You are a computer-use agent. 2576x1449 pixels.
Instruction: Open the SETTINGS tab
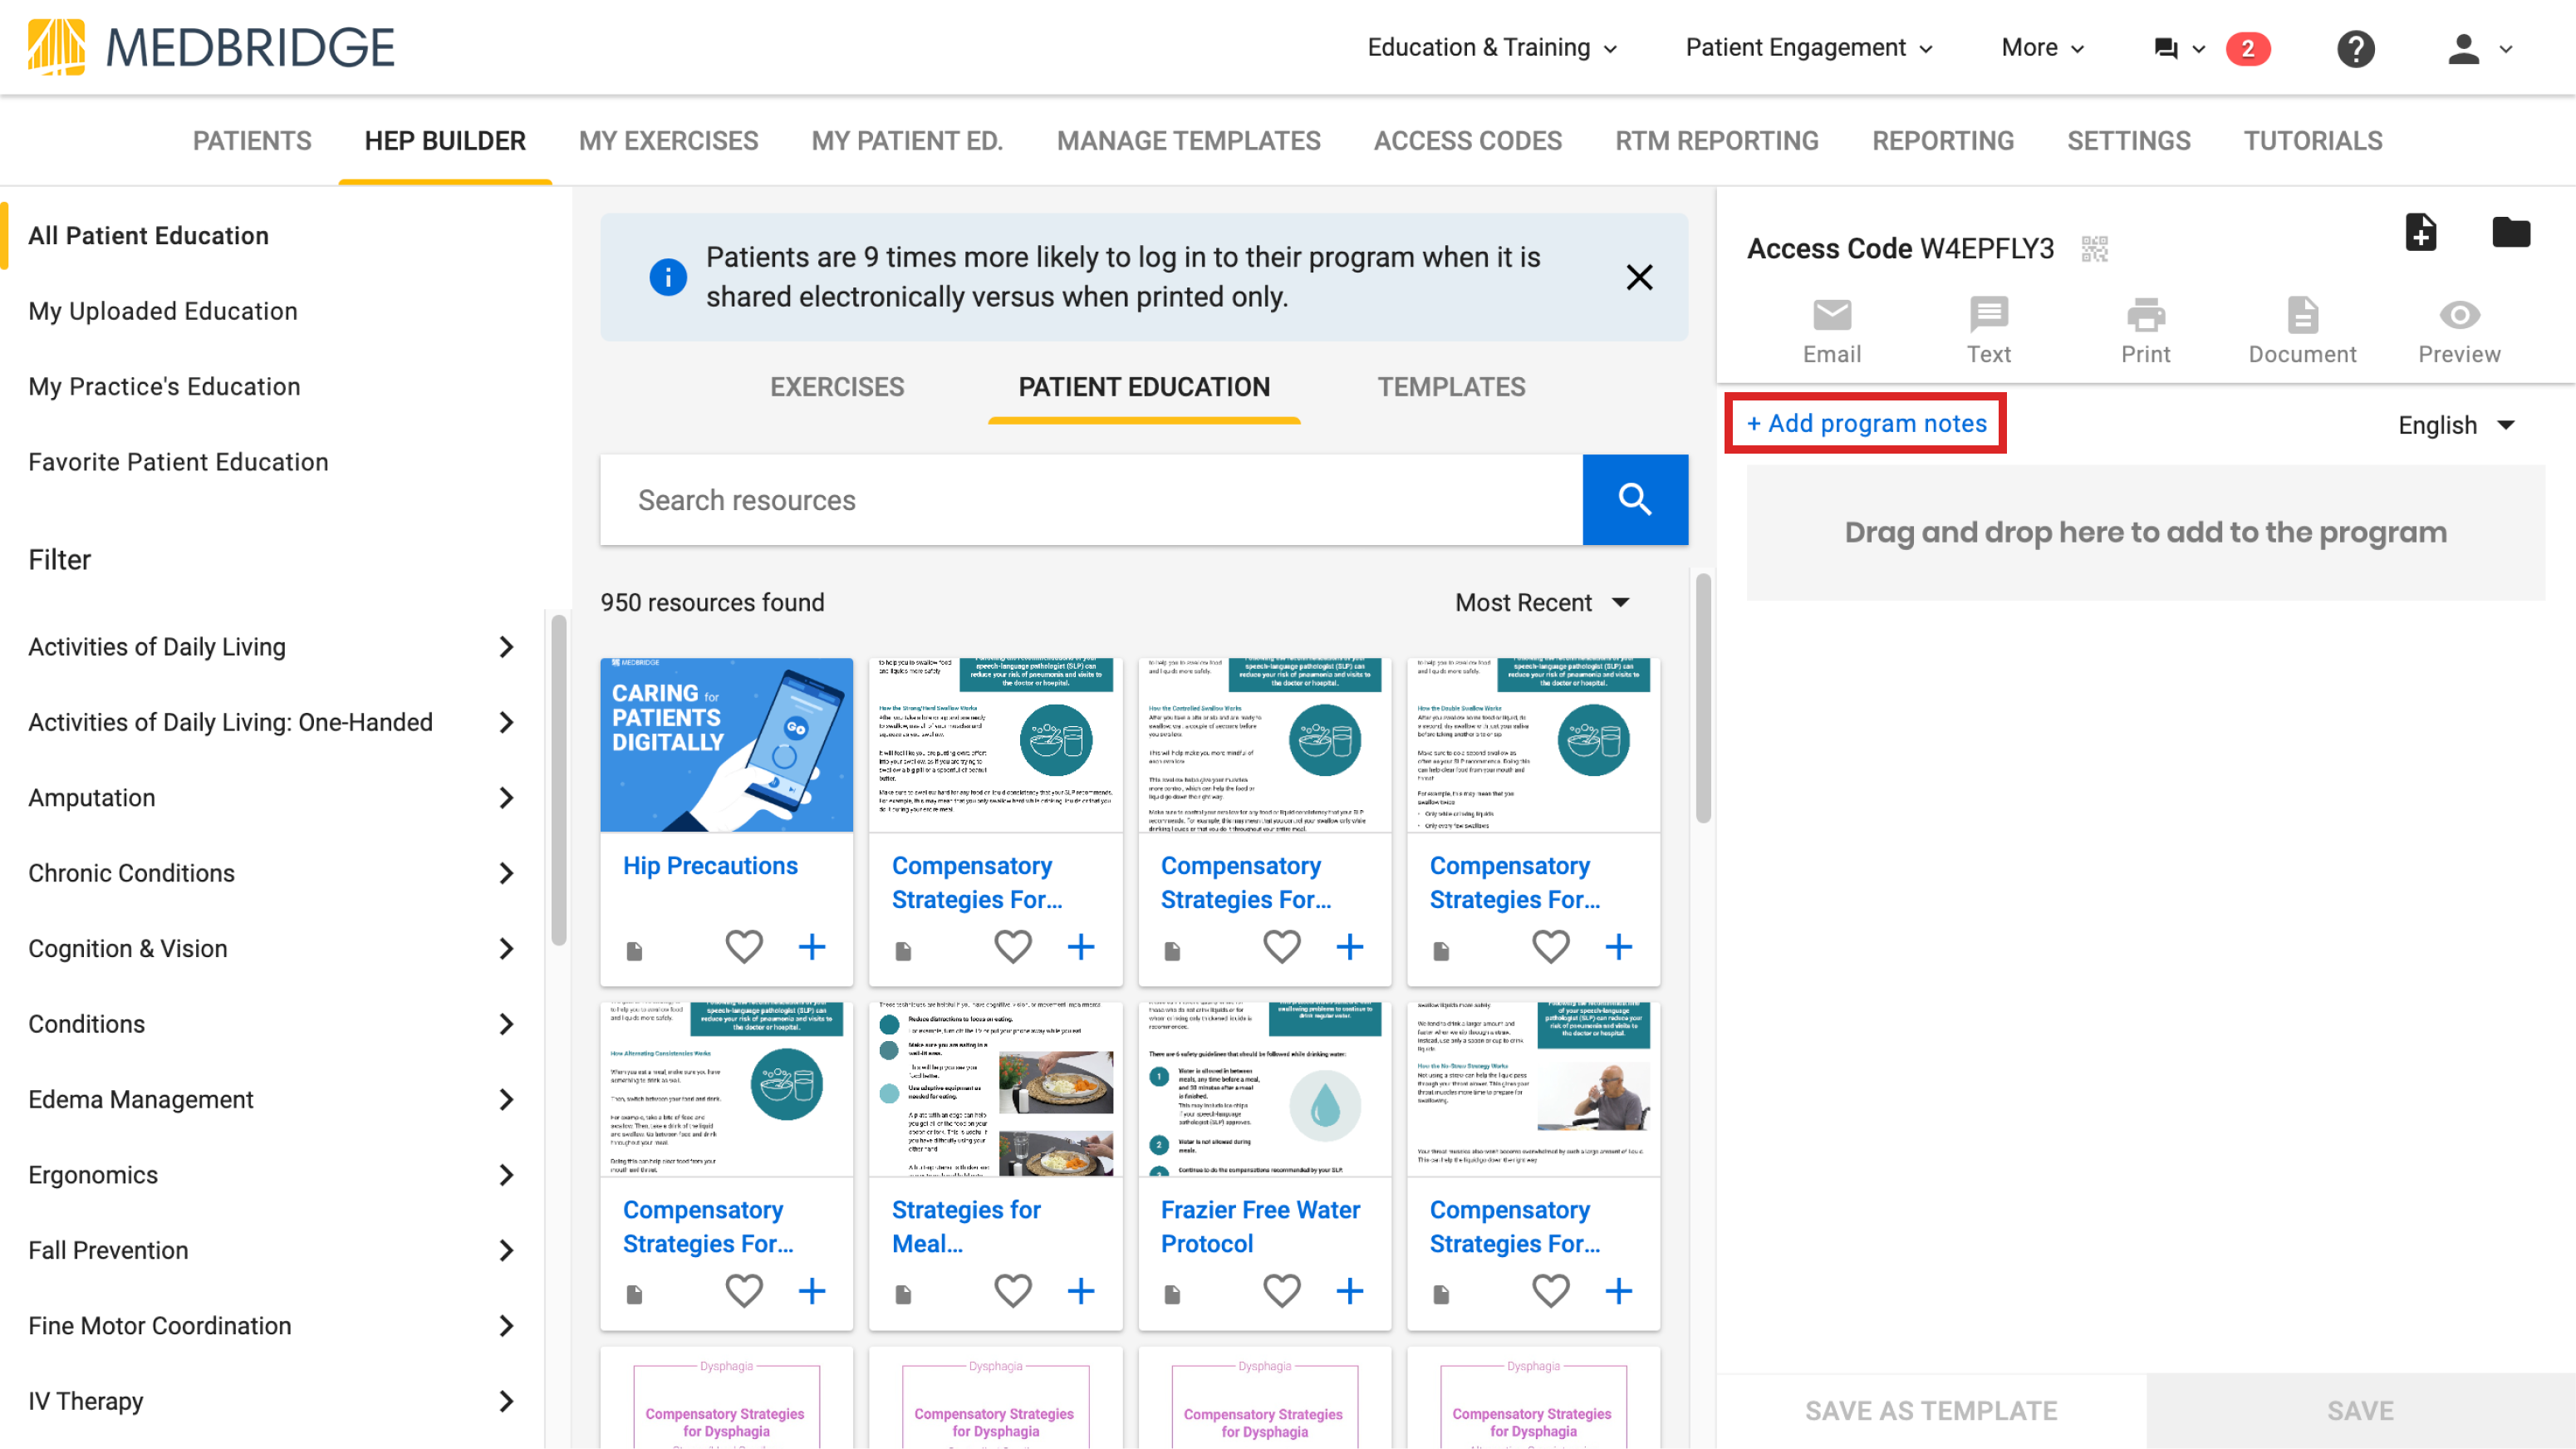pos(2128,140)
